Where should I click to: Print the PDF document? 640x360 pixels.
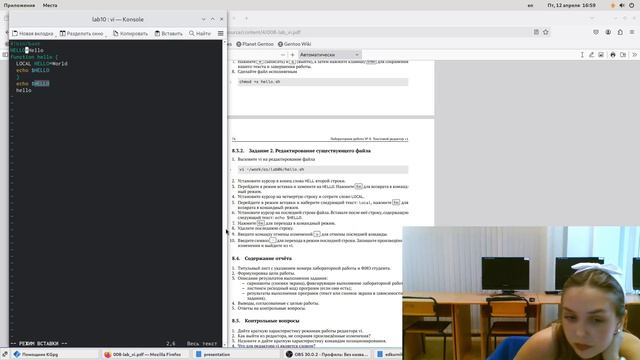(613, 54)
